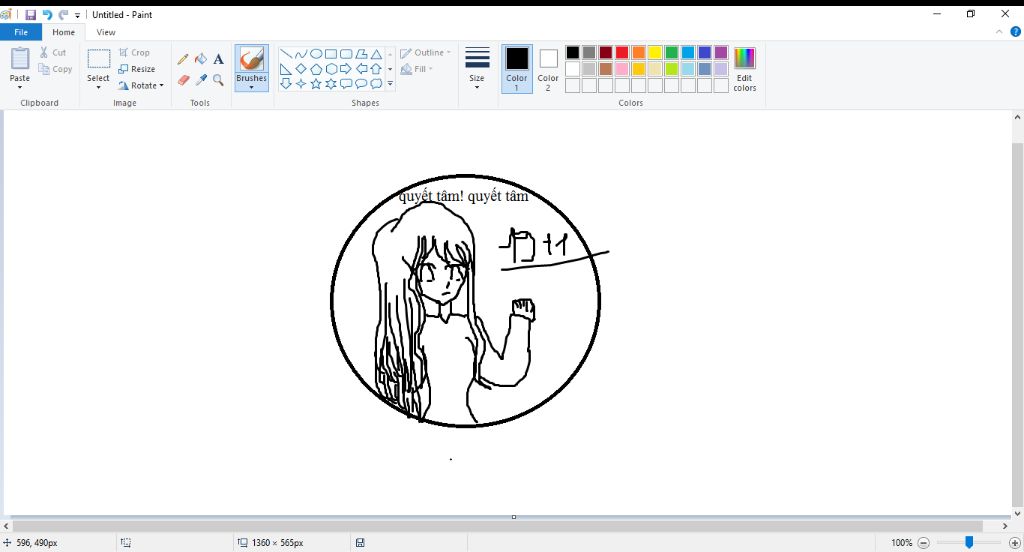Open Paint Help question mark icon

1016,31
